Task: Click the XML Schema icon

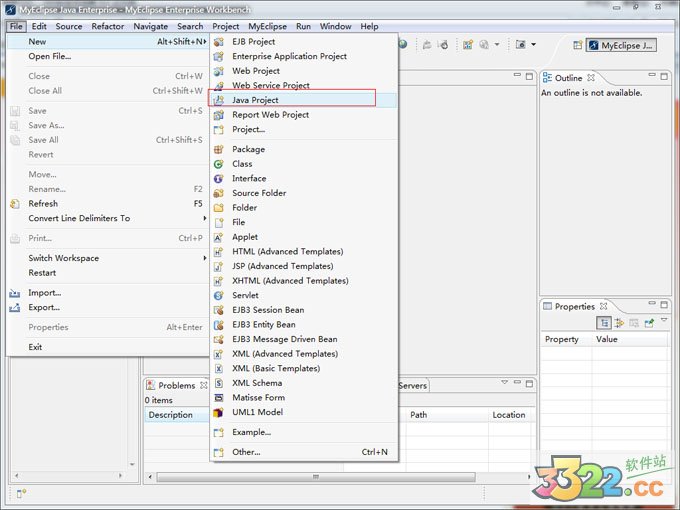Action: 219,383
